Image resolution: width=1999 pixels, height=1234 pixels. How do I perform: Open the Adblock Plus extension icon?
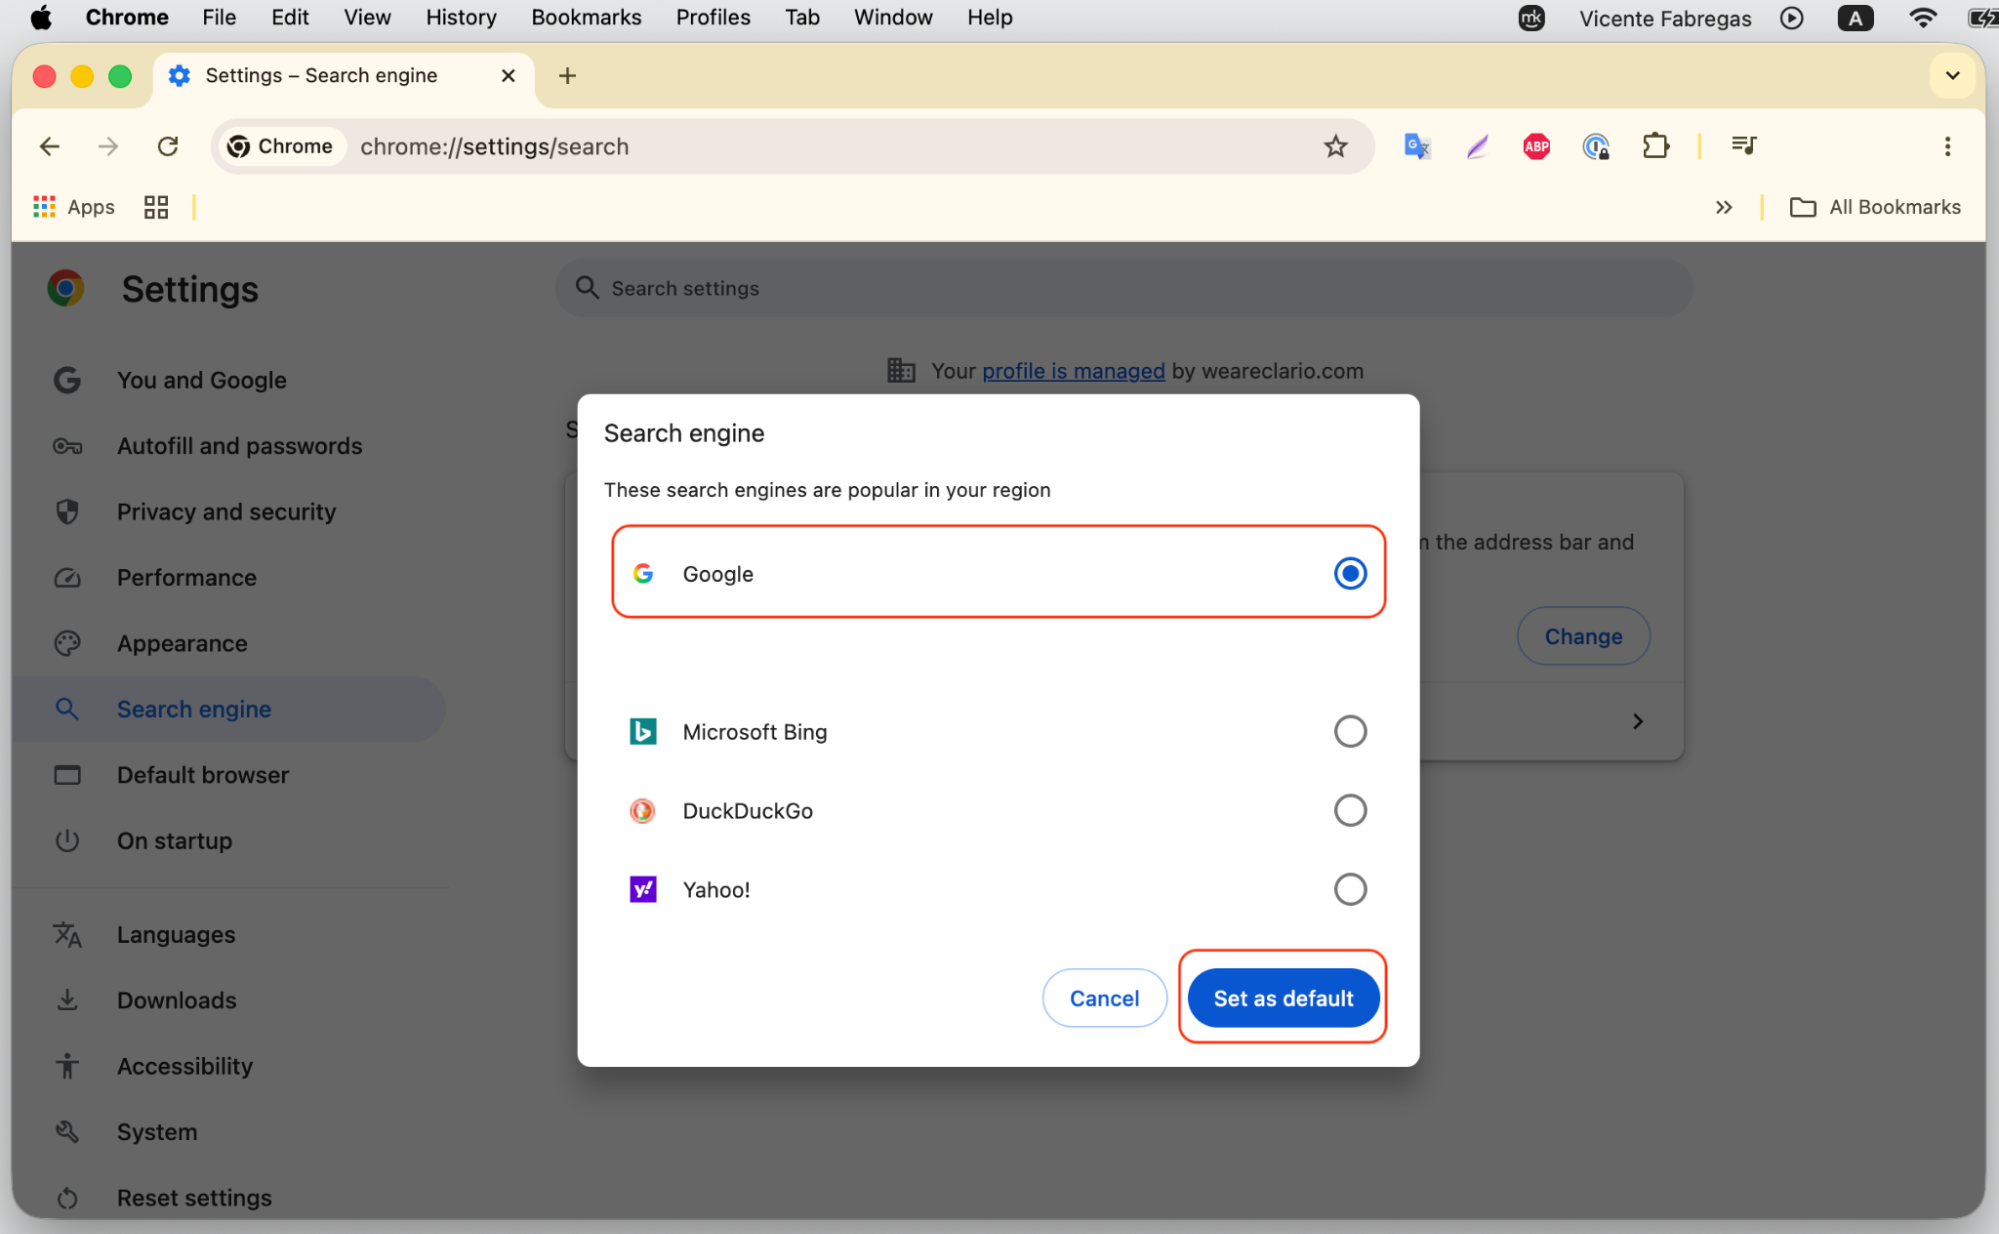pos(1536,146)
